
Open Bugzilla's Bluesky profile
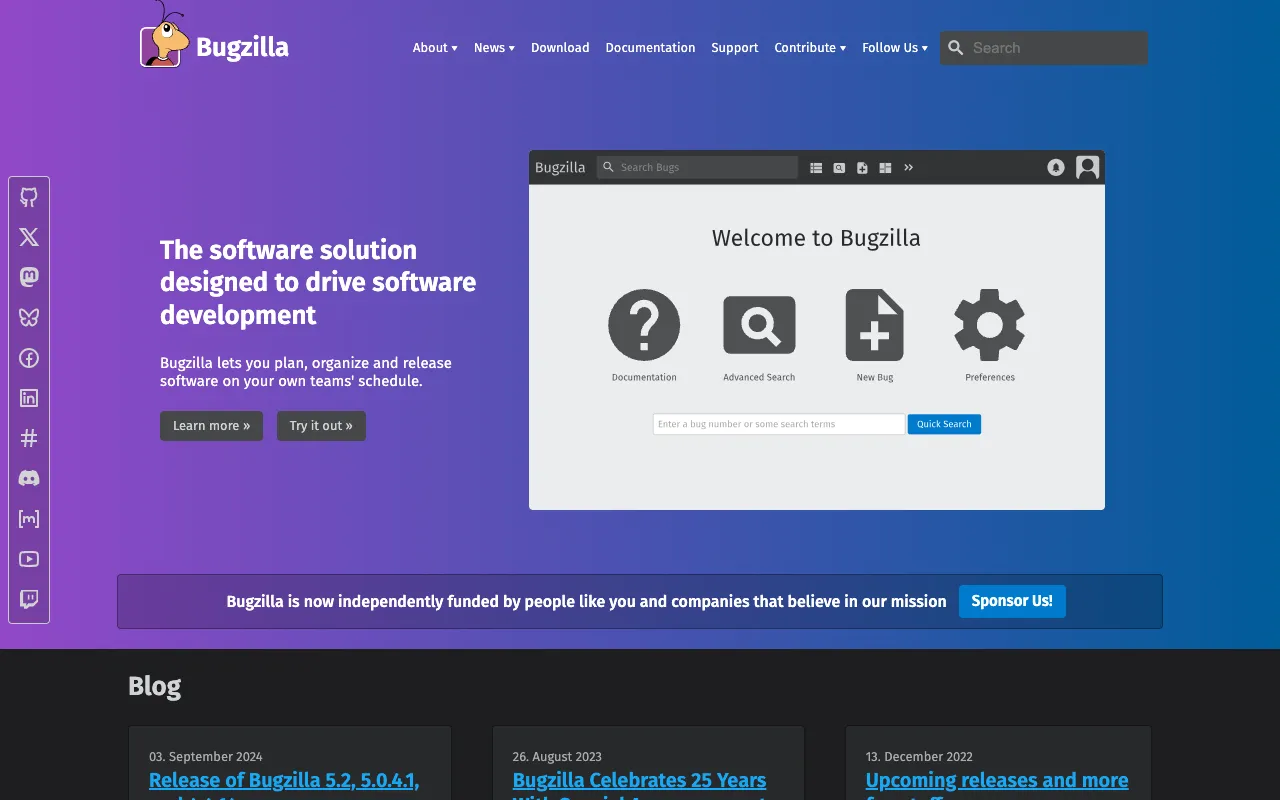pyautogui.click(x=29, y=317)
